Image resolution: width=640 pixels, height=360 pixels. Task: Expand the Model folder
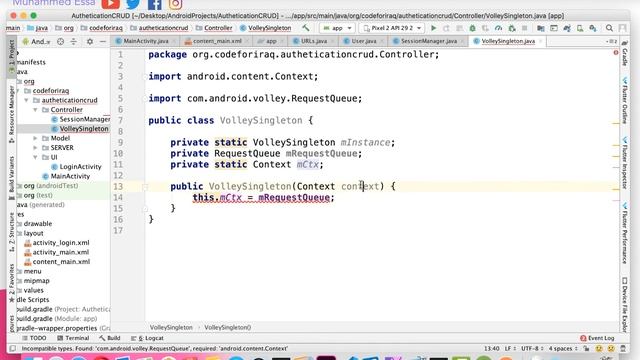click(36, 138)
